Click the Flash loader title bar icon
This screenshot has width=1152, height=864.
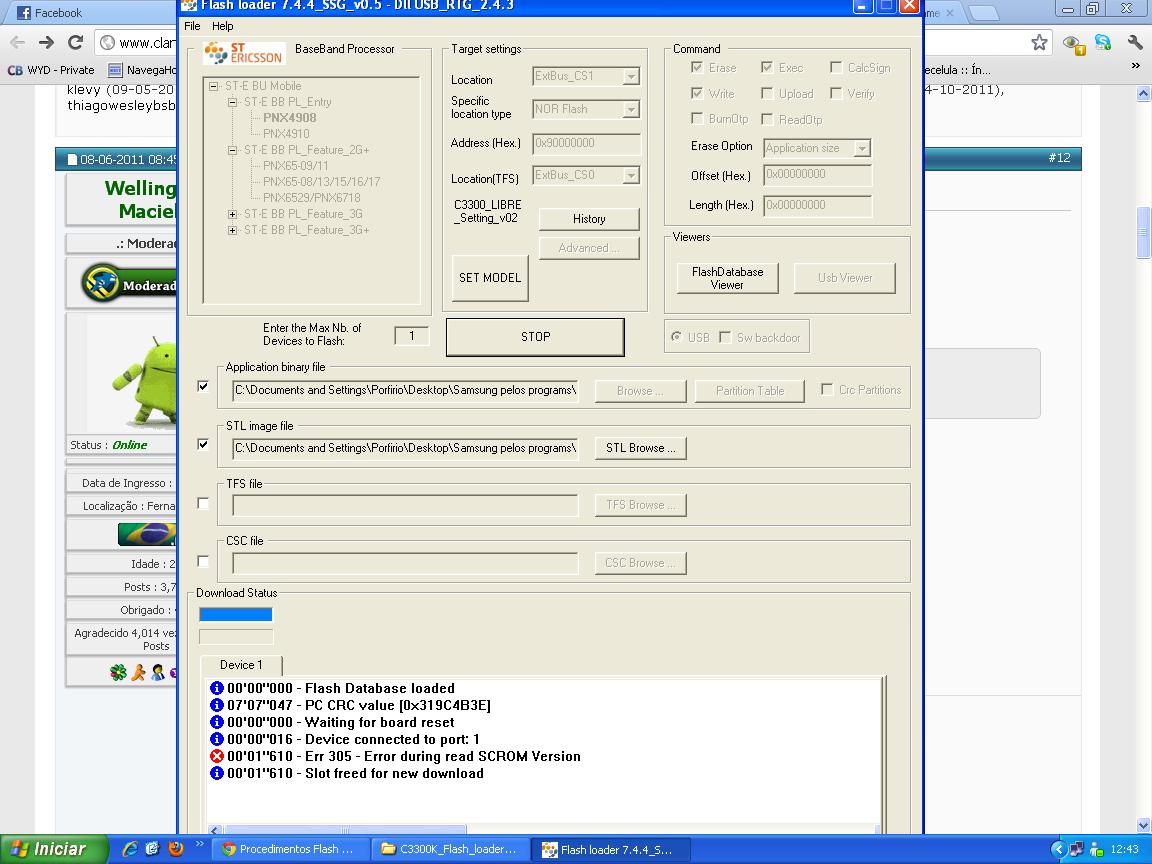click(189, 5)
